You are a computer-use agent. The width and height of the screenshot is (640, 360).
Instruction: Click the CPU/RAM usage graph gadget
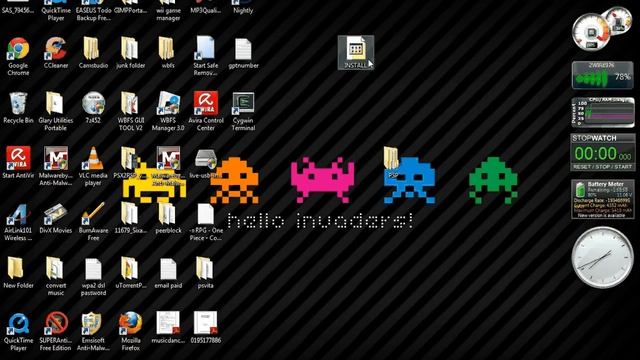(603, 112)
